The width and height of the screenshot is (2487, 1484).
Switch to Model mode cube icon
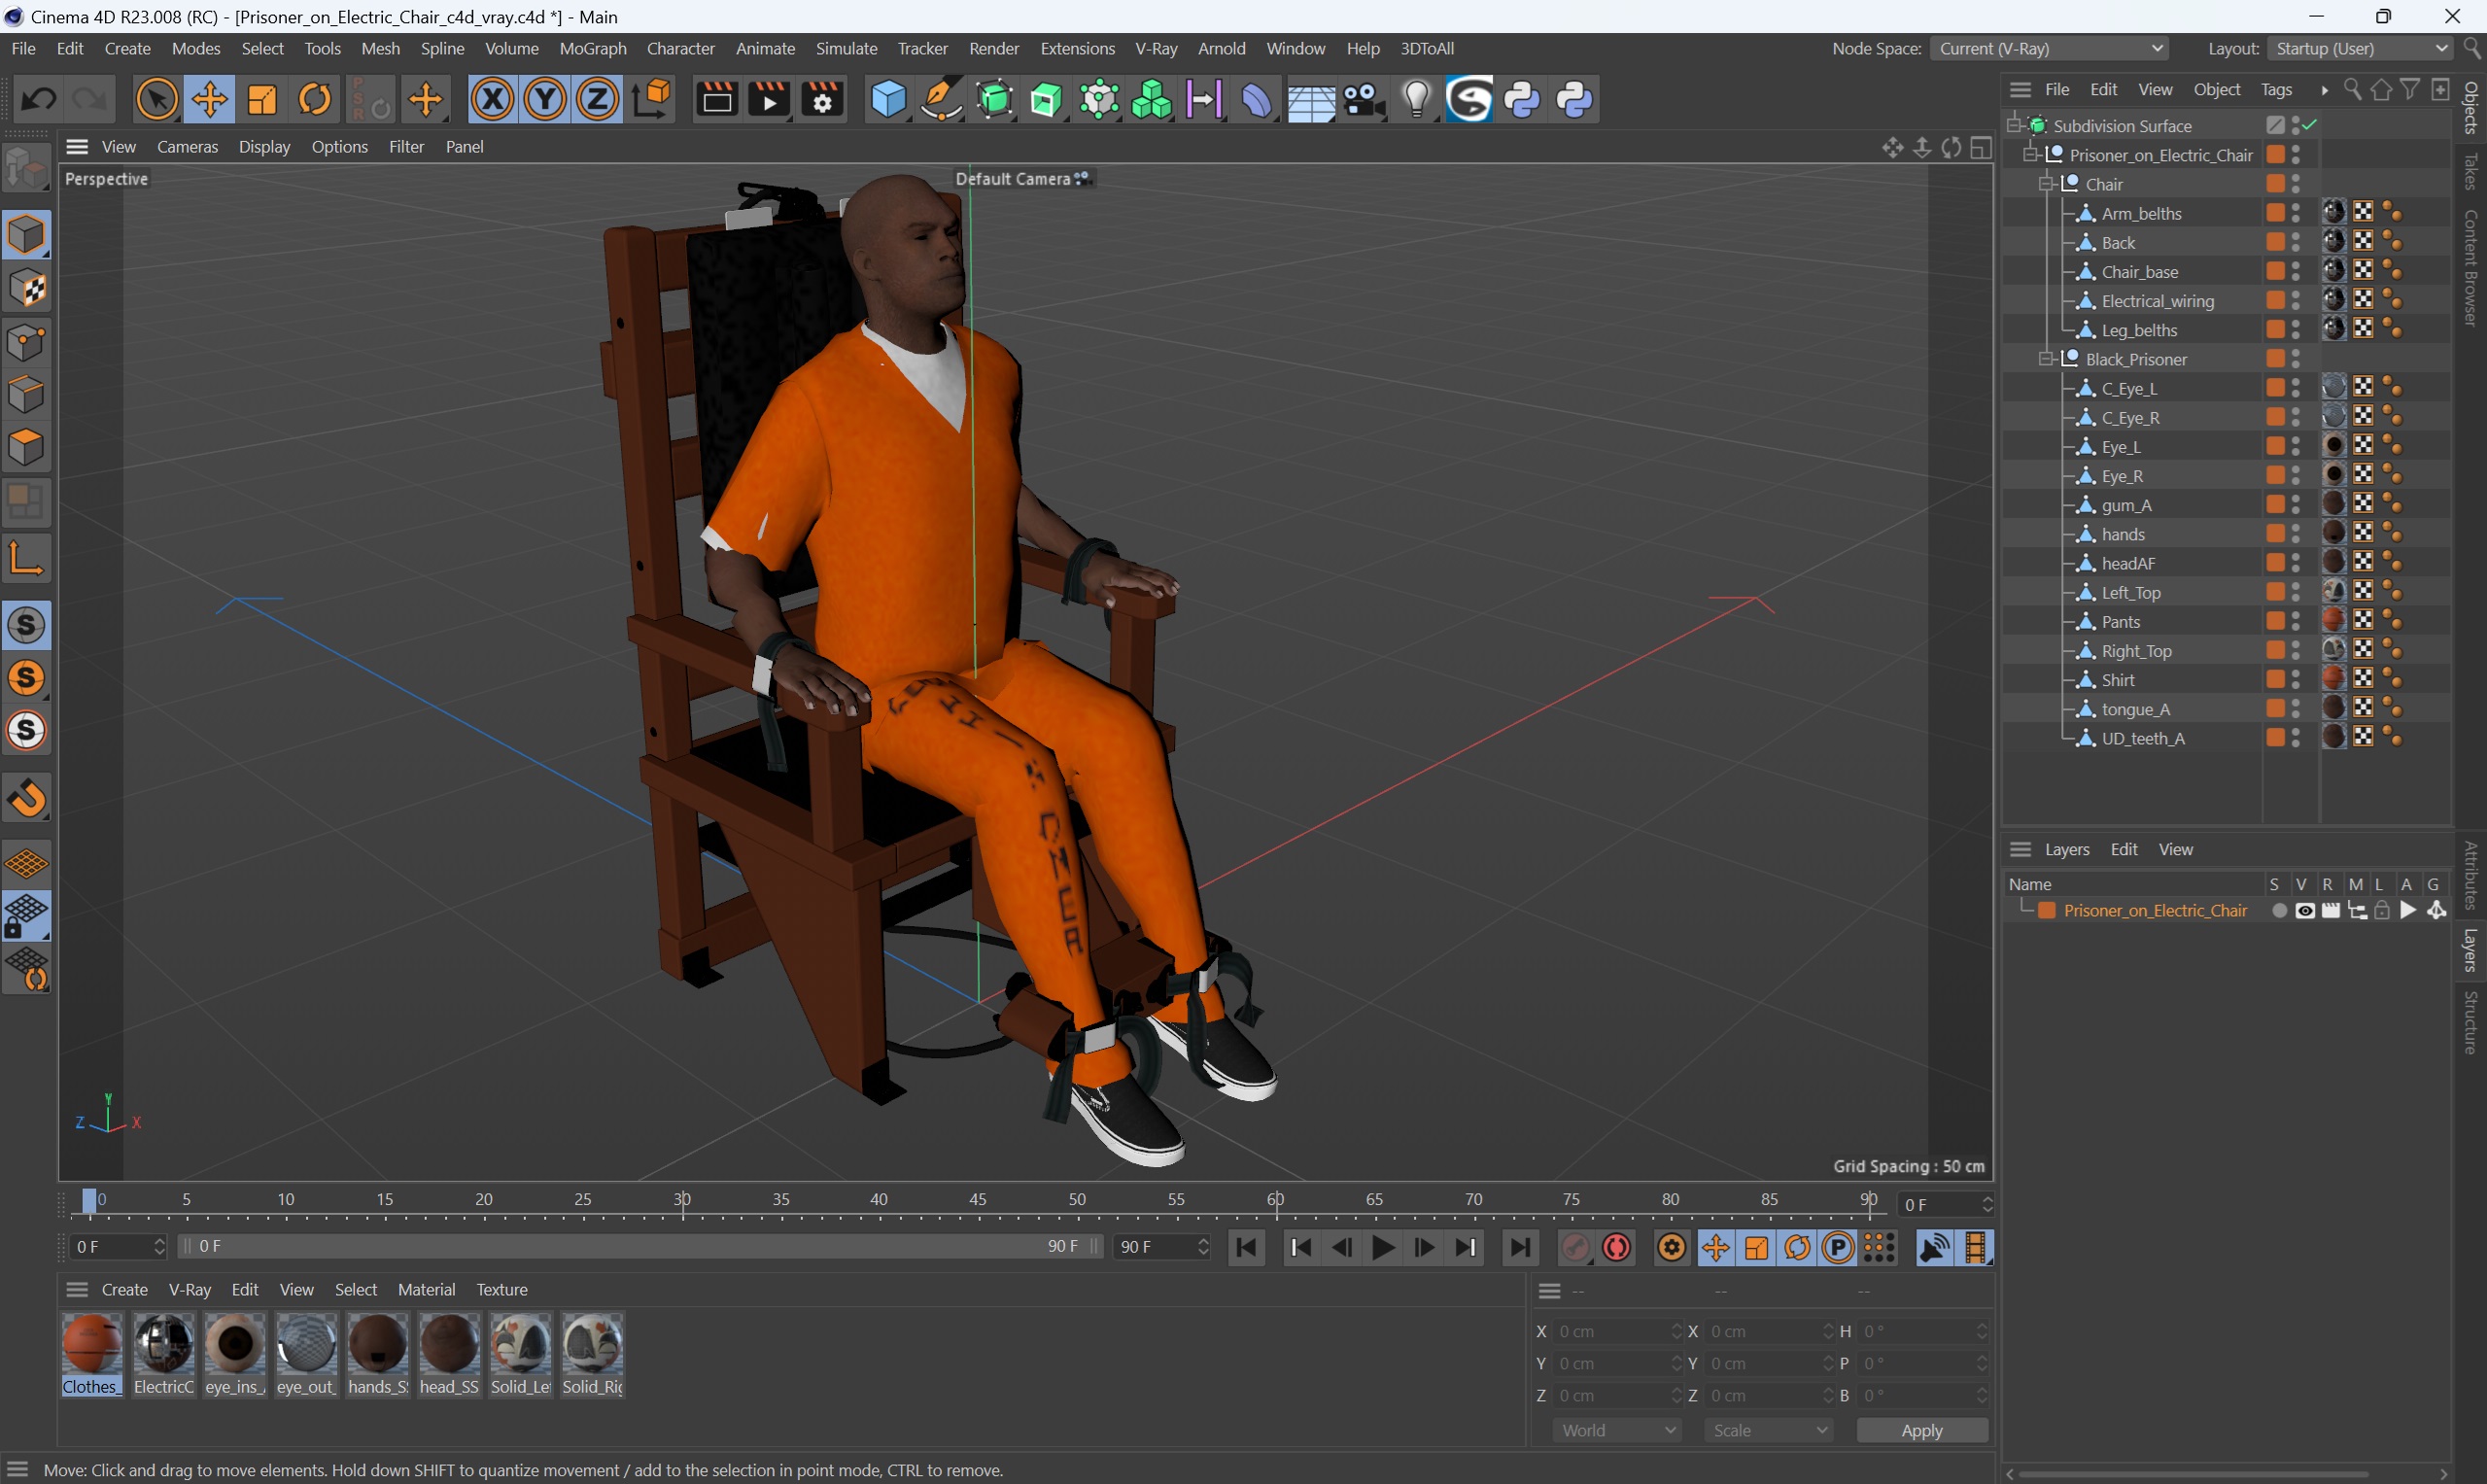pyautogui.click(x=26, y=235)
